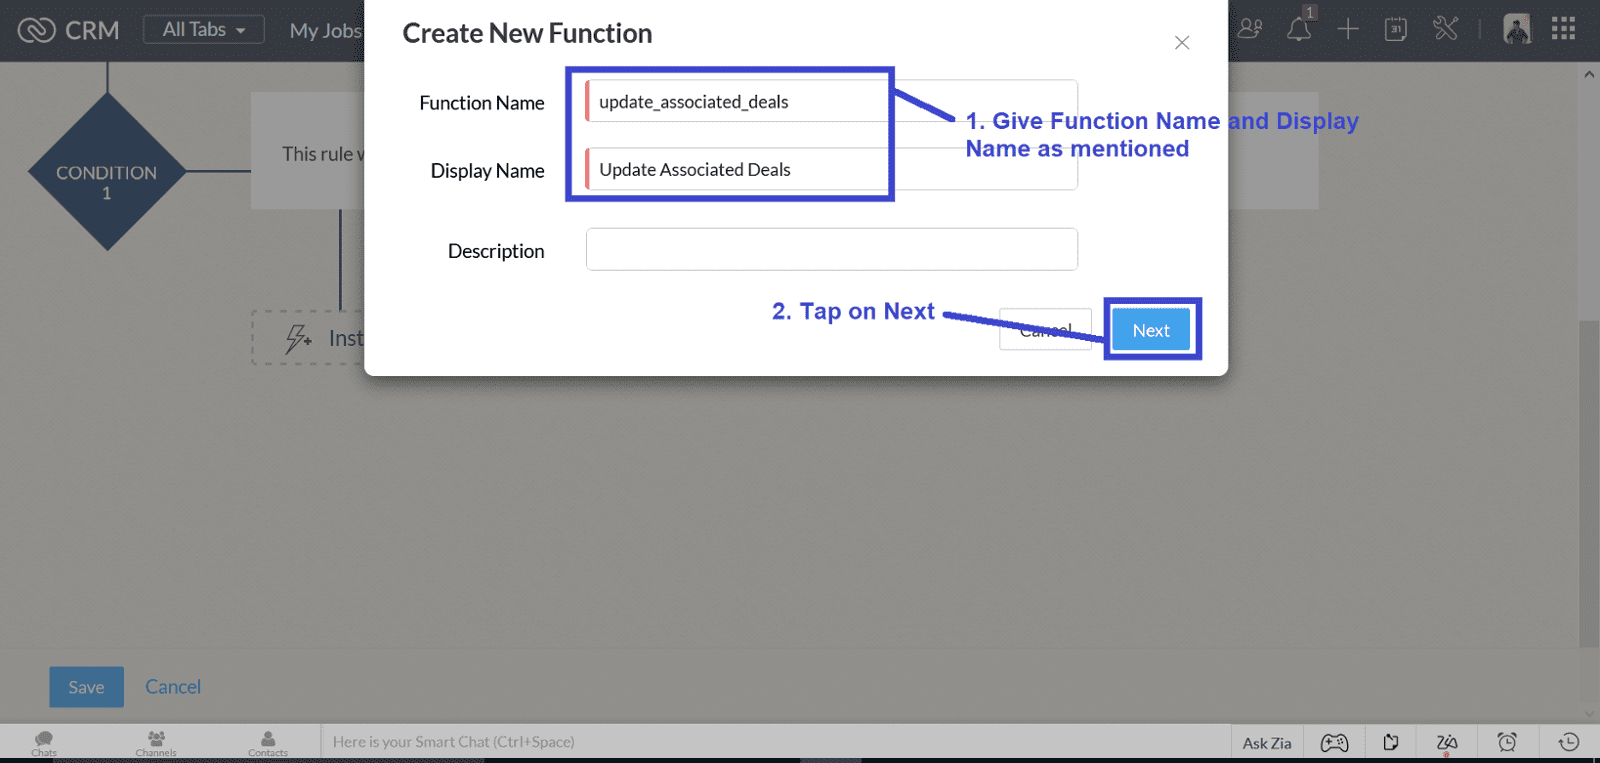
Task: Click the Smart Chat input box
Action: coord(775,742)
